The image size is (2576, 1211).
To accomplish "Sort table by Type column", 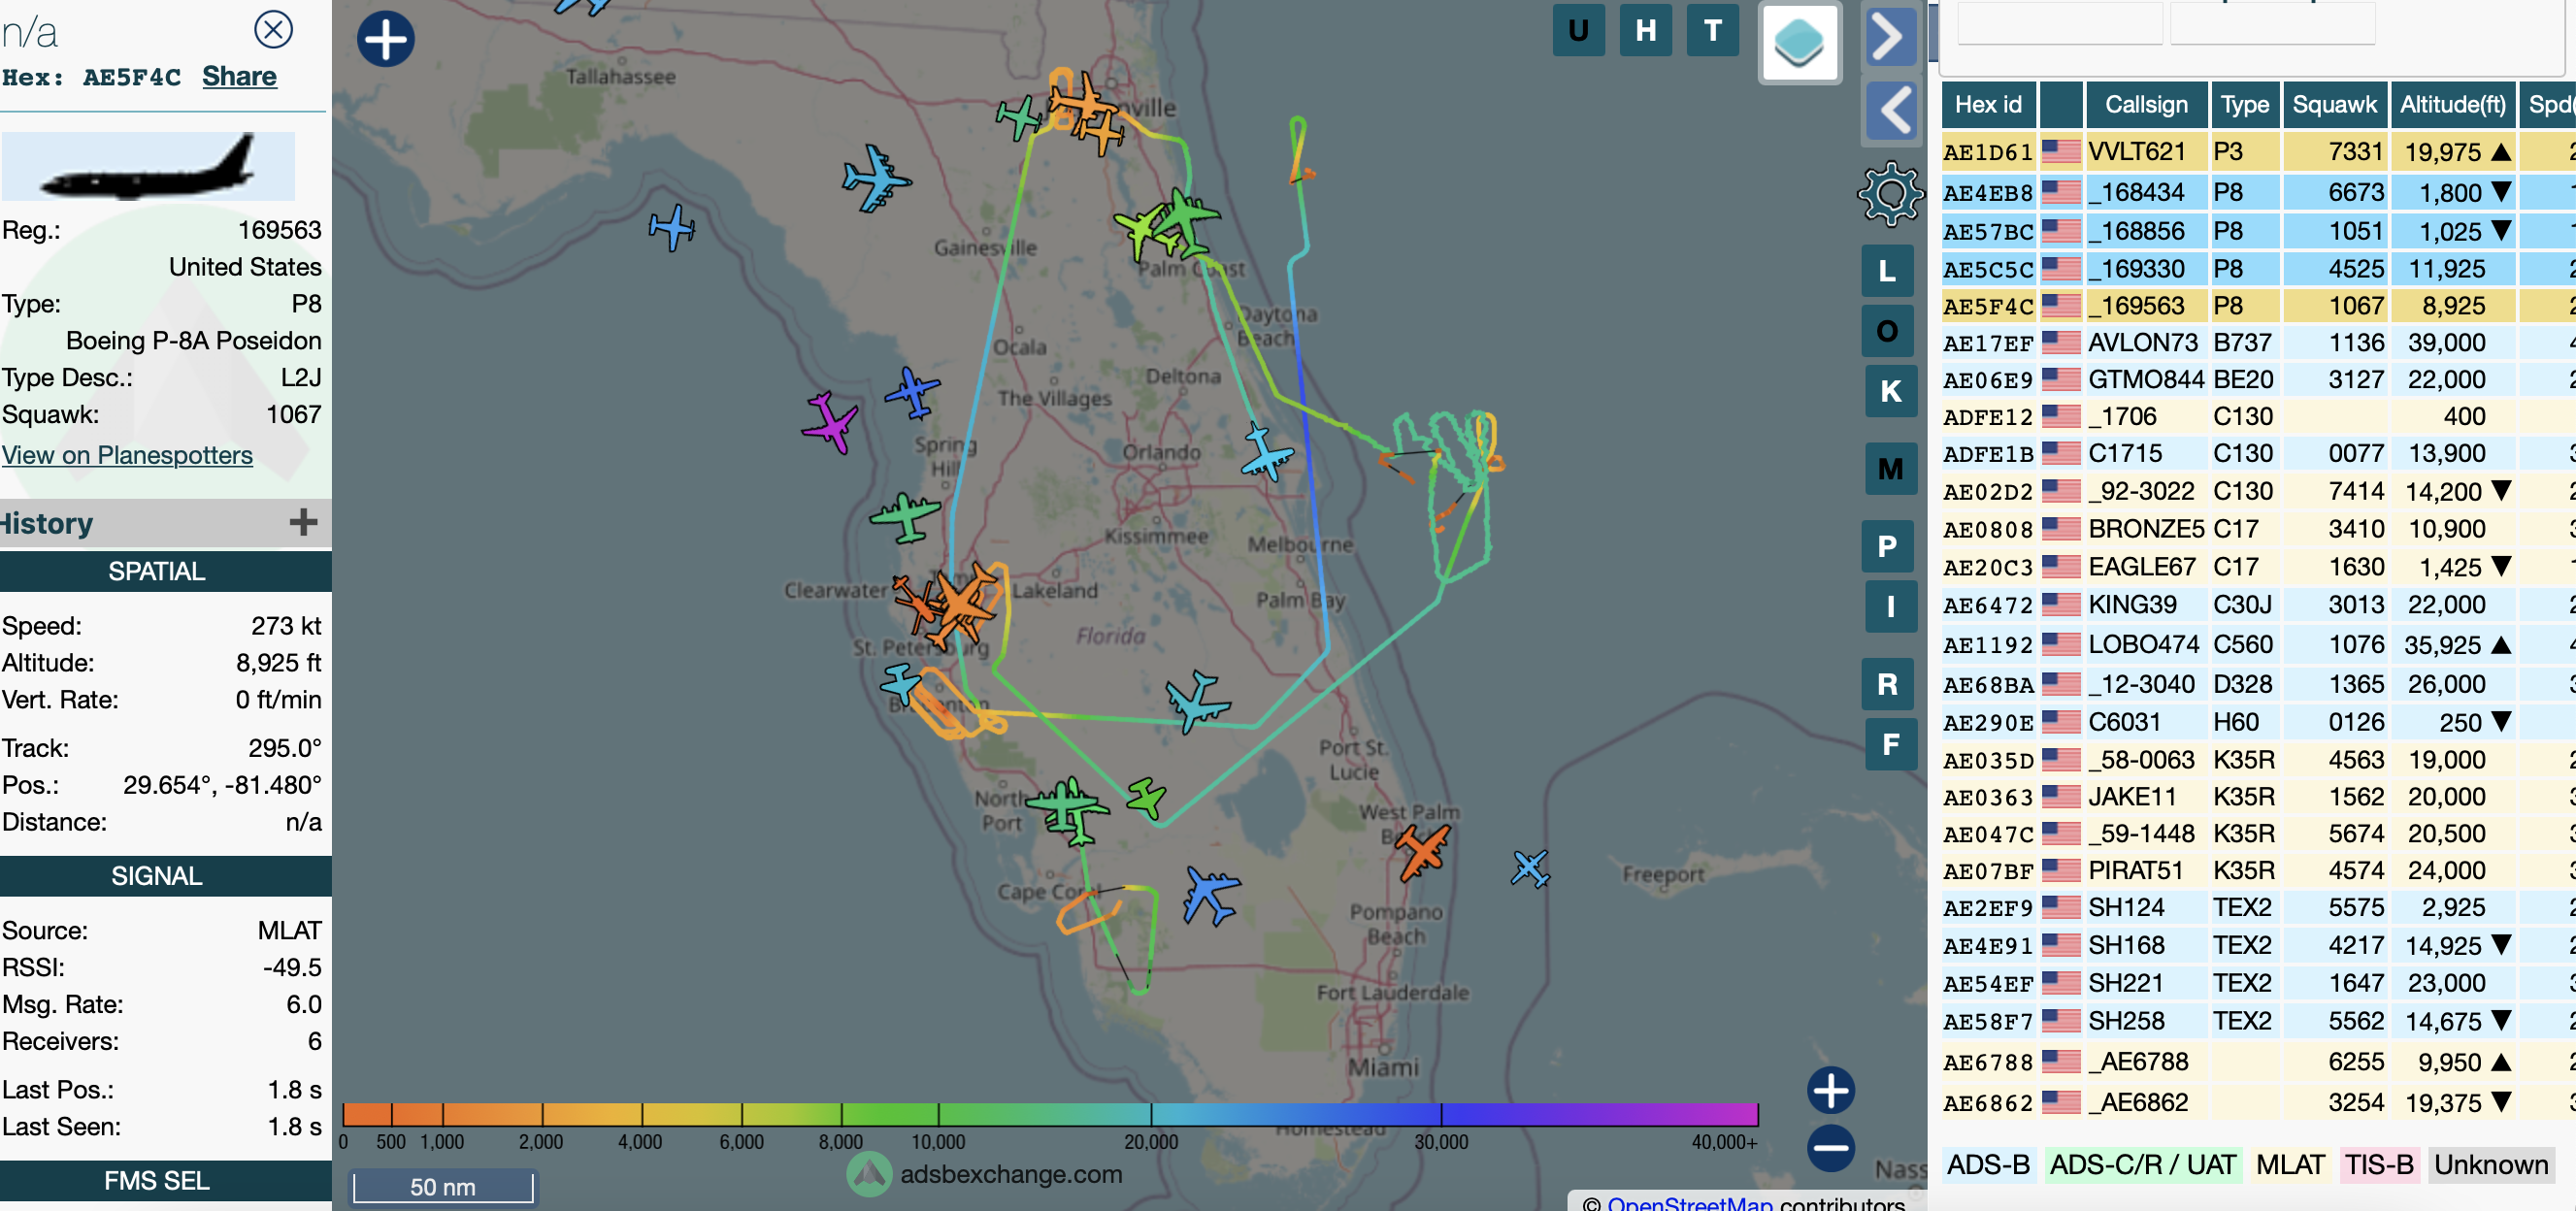I will coord(2245,105).
